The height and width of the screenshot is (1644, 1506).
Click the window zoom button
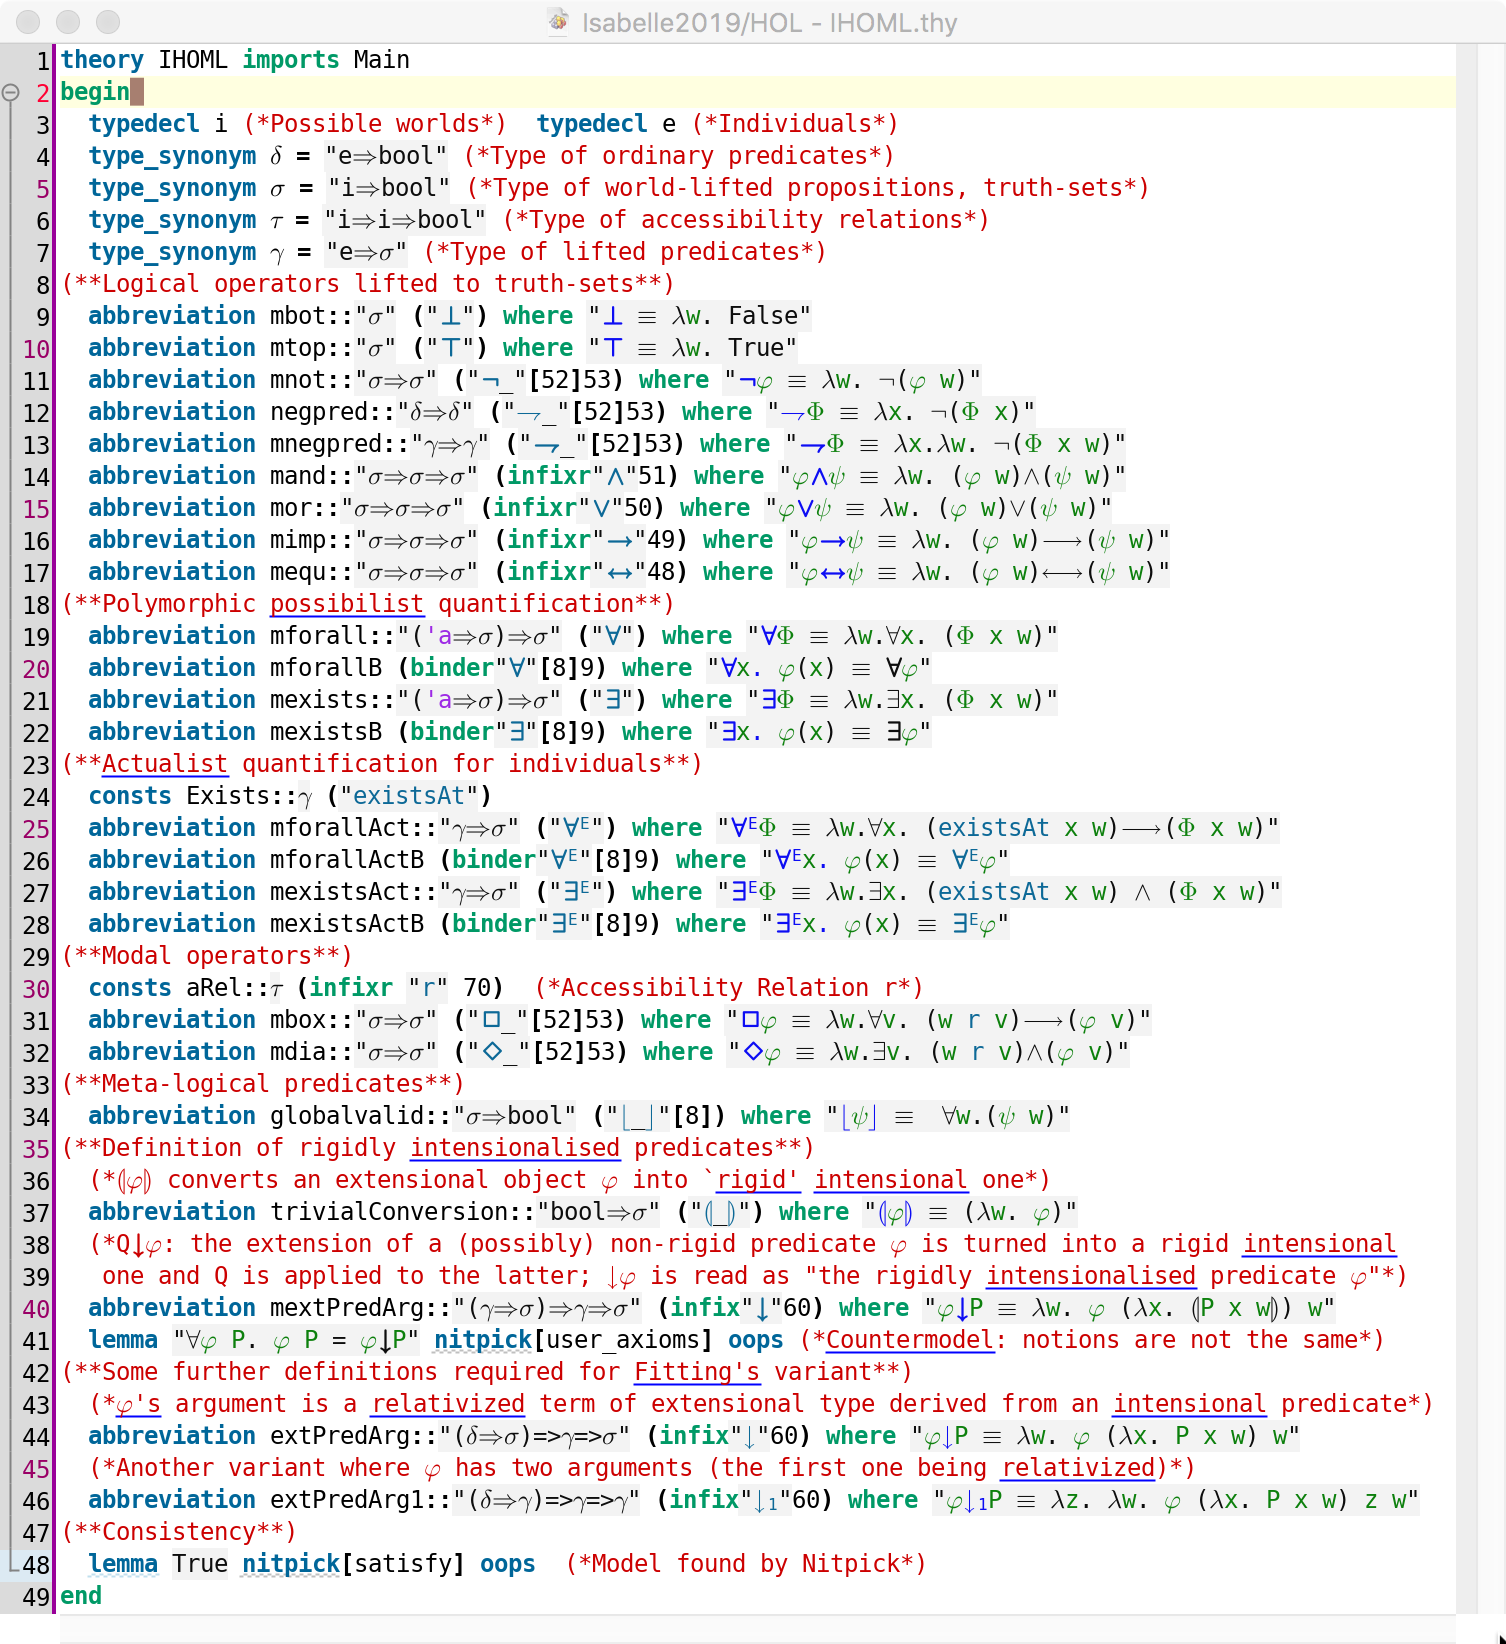(108, 22)
